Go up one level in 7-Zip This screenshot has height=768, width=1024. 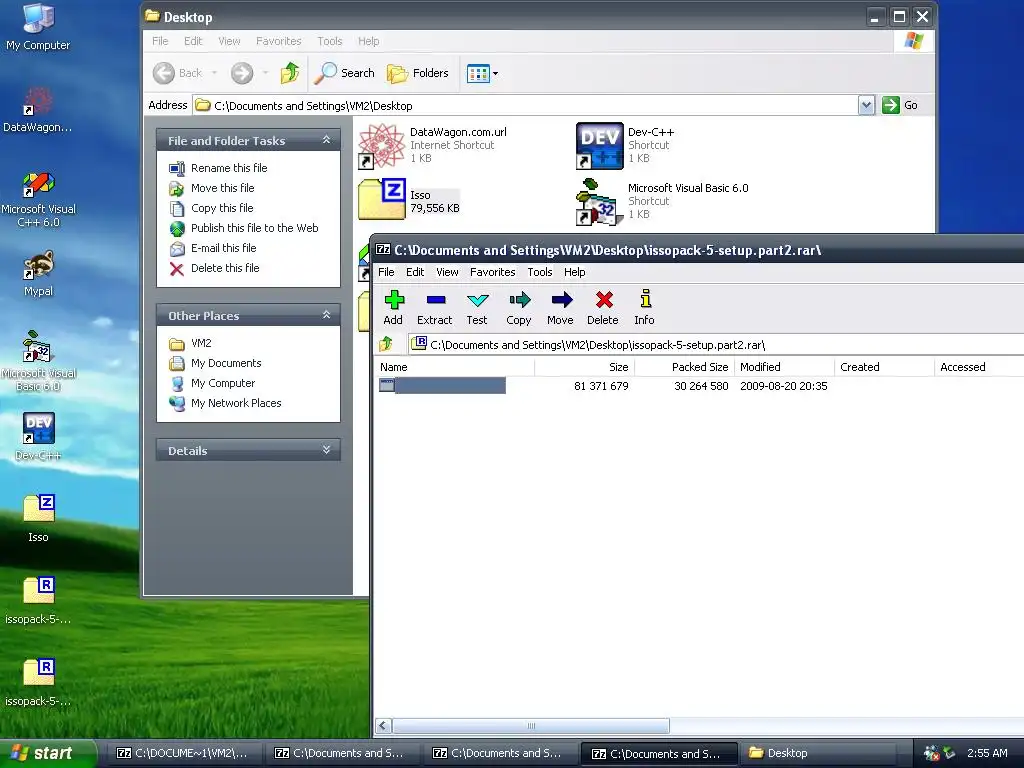386,344
